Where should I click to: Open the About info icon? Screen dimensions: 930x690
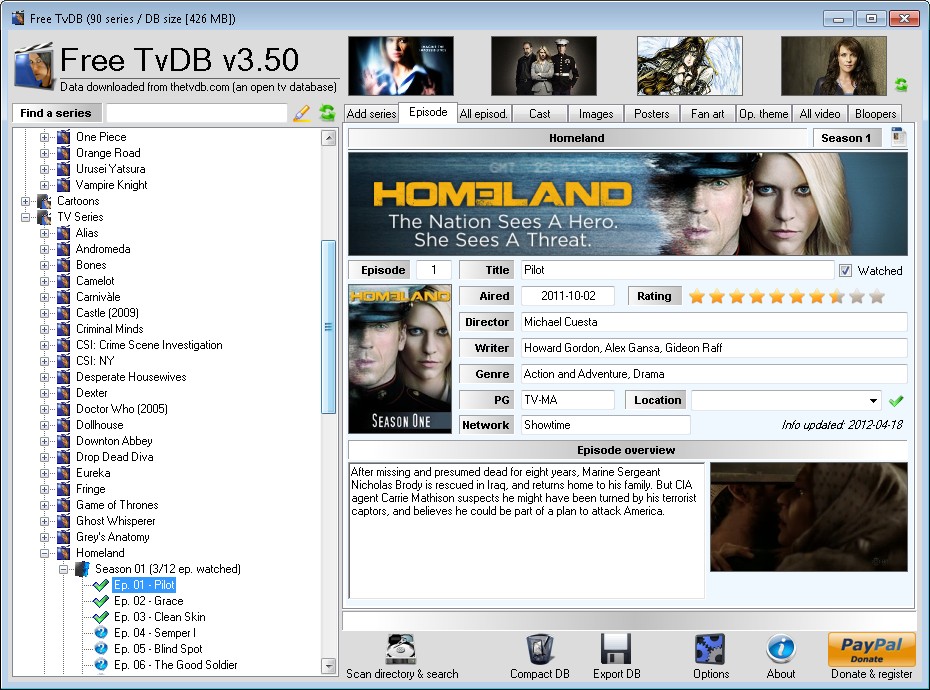(781, 649)
